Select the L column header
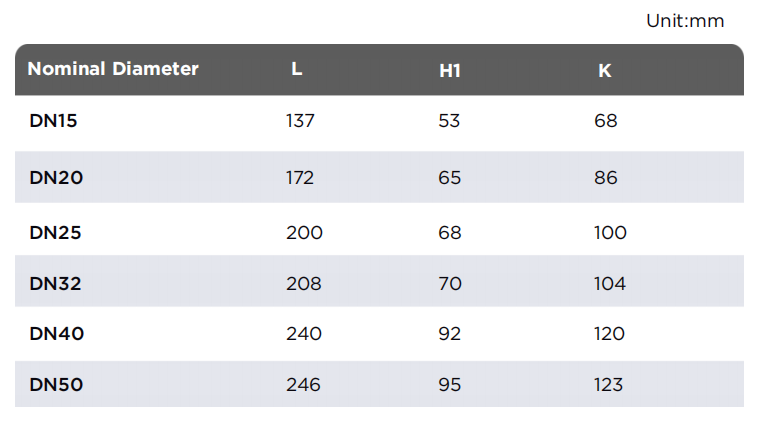776x427 pixels. [296, 69]
